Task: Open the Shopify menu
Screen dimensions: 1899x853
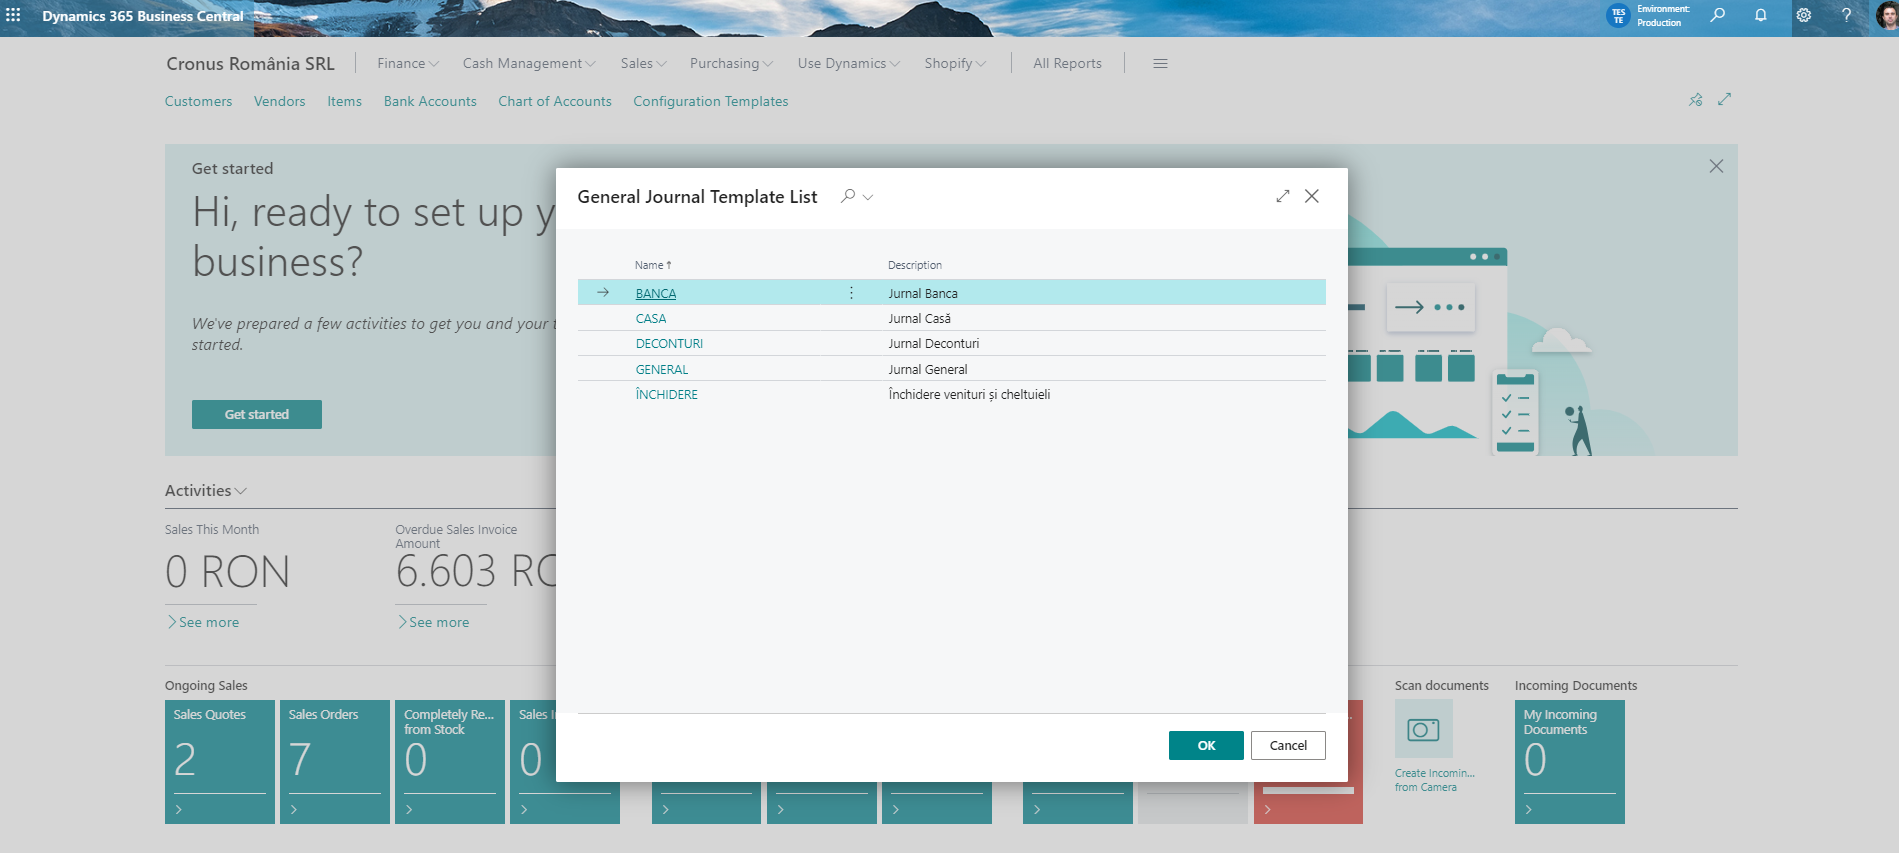Action: click(955, 63)
